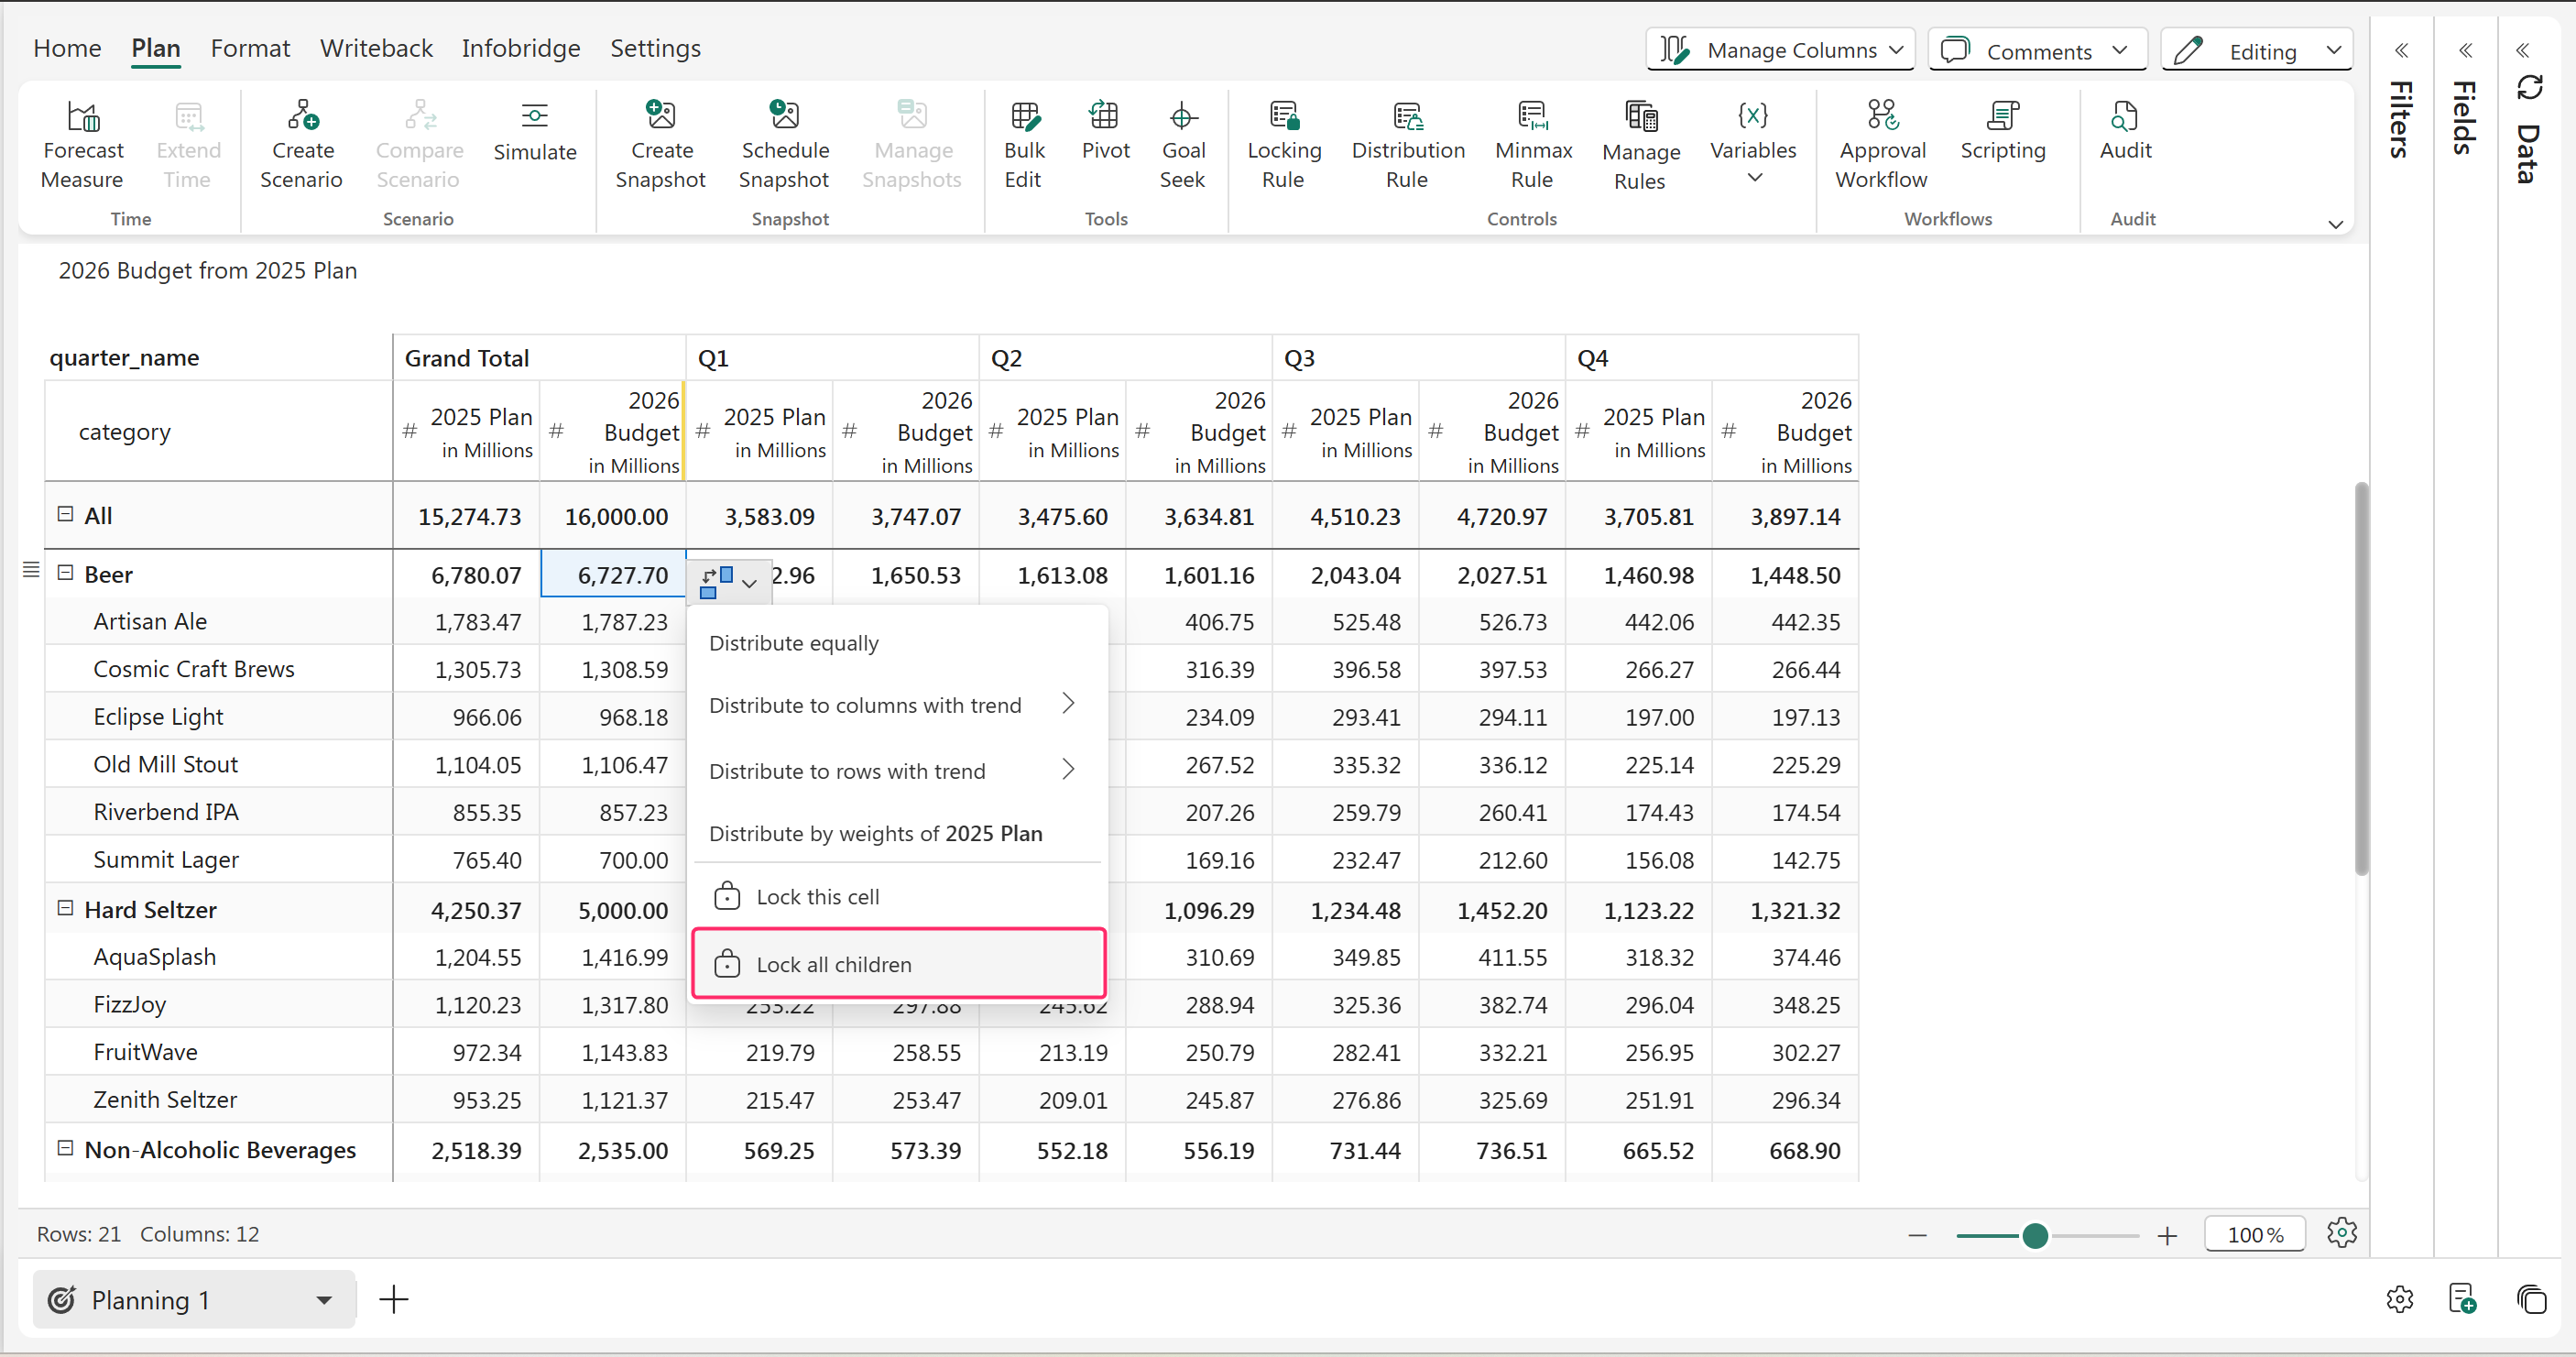Switch to the Writeback tab
2576x1357 pixels.
(x=376, y=48)
